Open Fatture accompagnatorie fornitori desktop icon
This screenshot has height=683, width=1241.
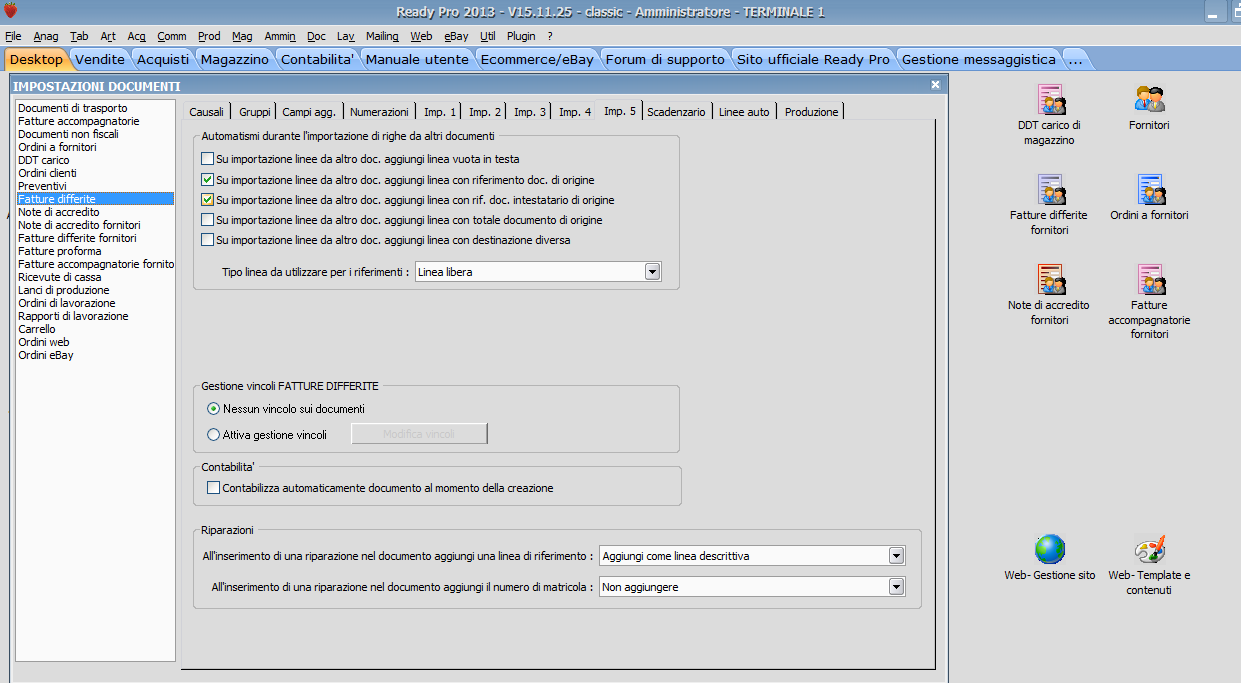pyautogui.click(x=1149, y=280)
